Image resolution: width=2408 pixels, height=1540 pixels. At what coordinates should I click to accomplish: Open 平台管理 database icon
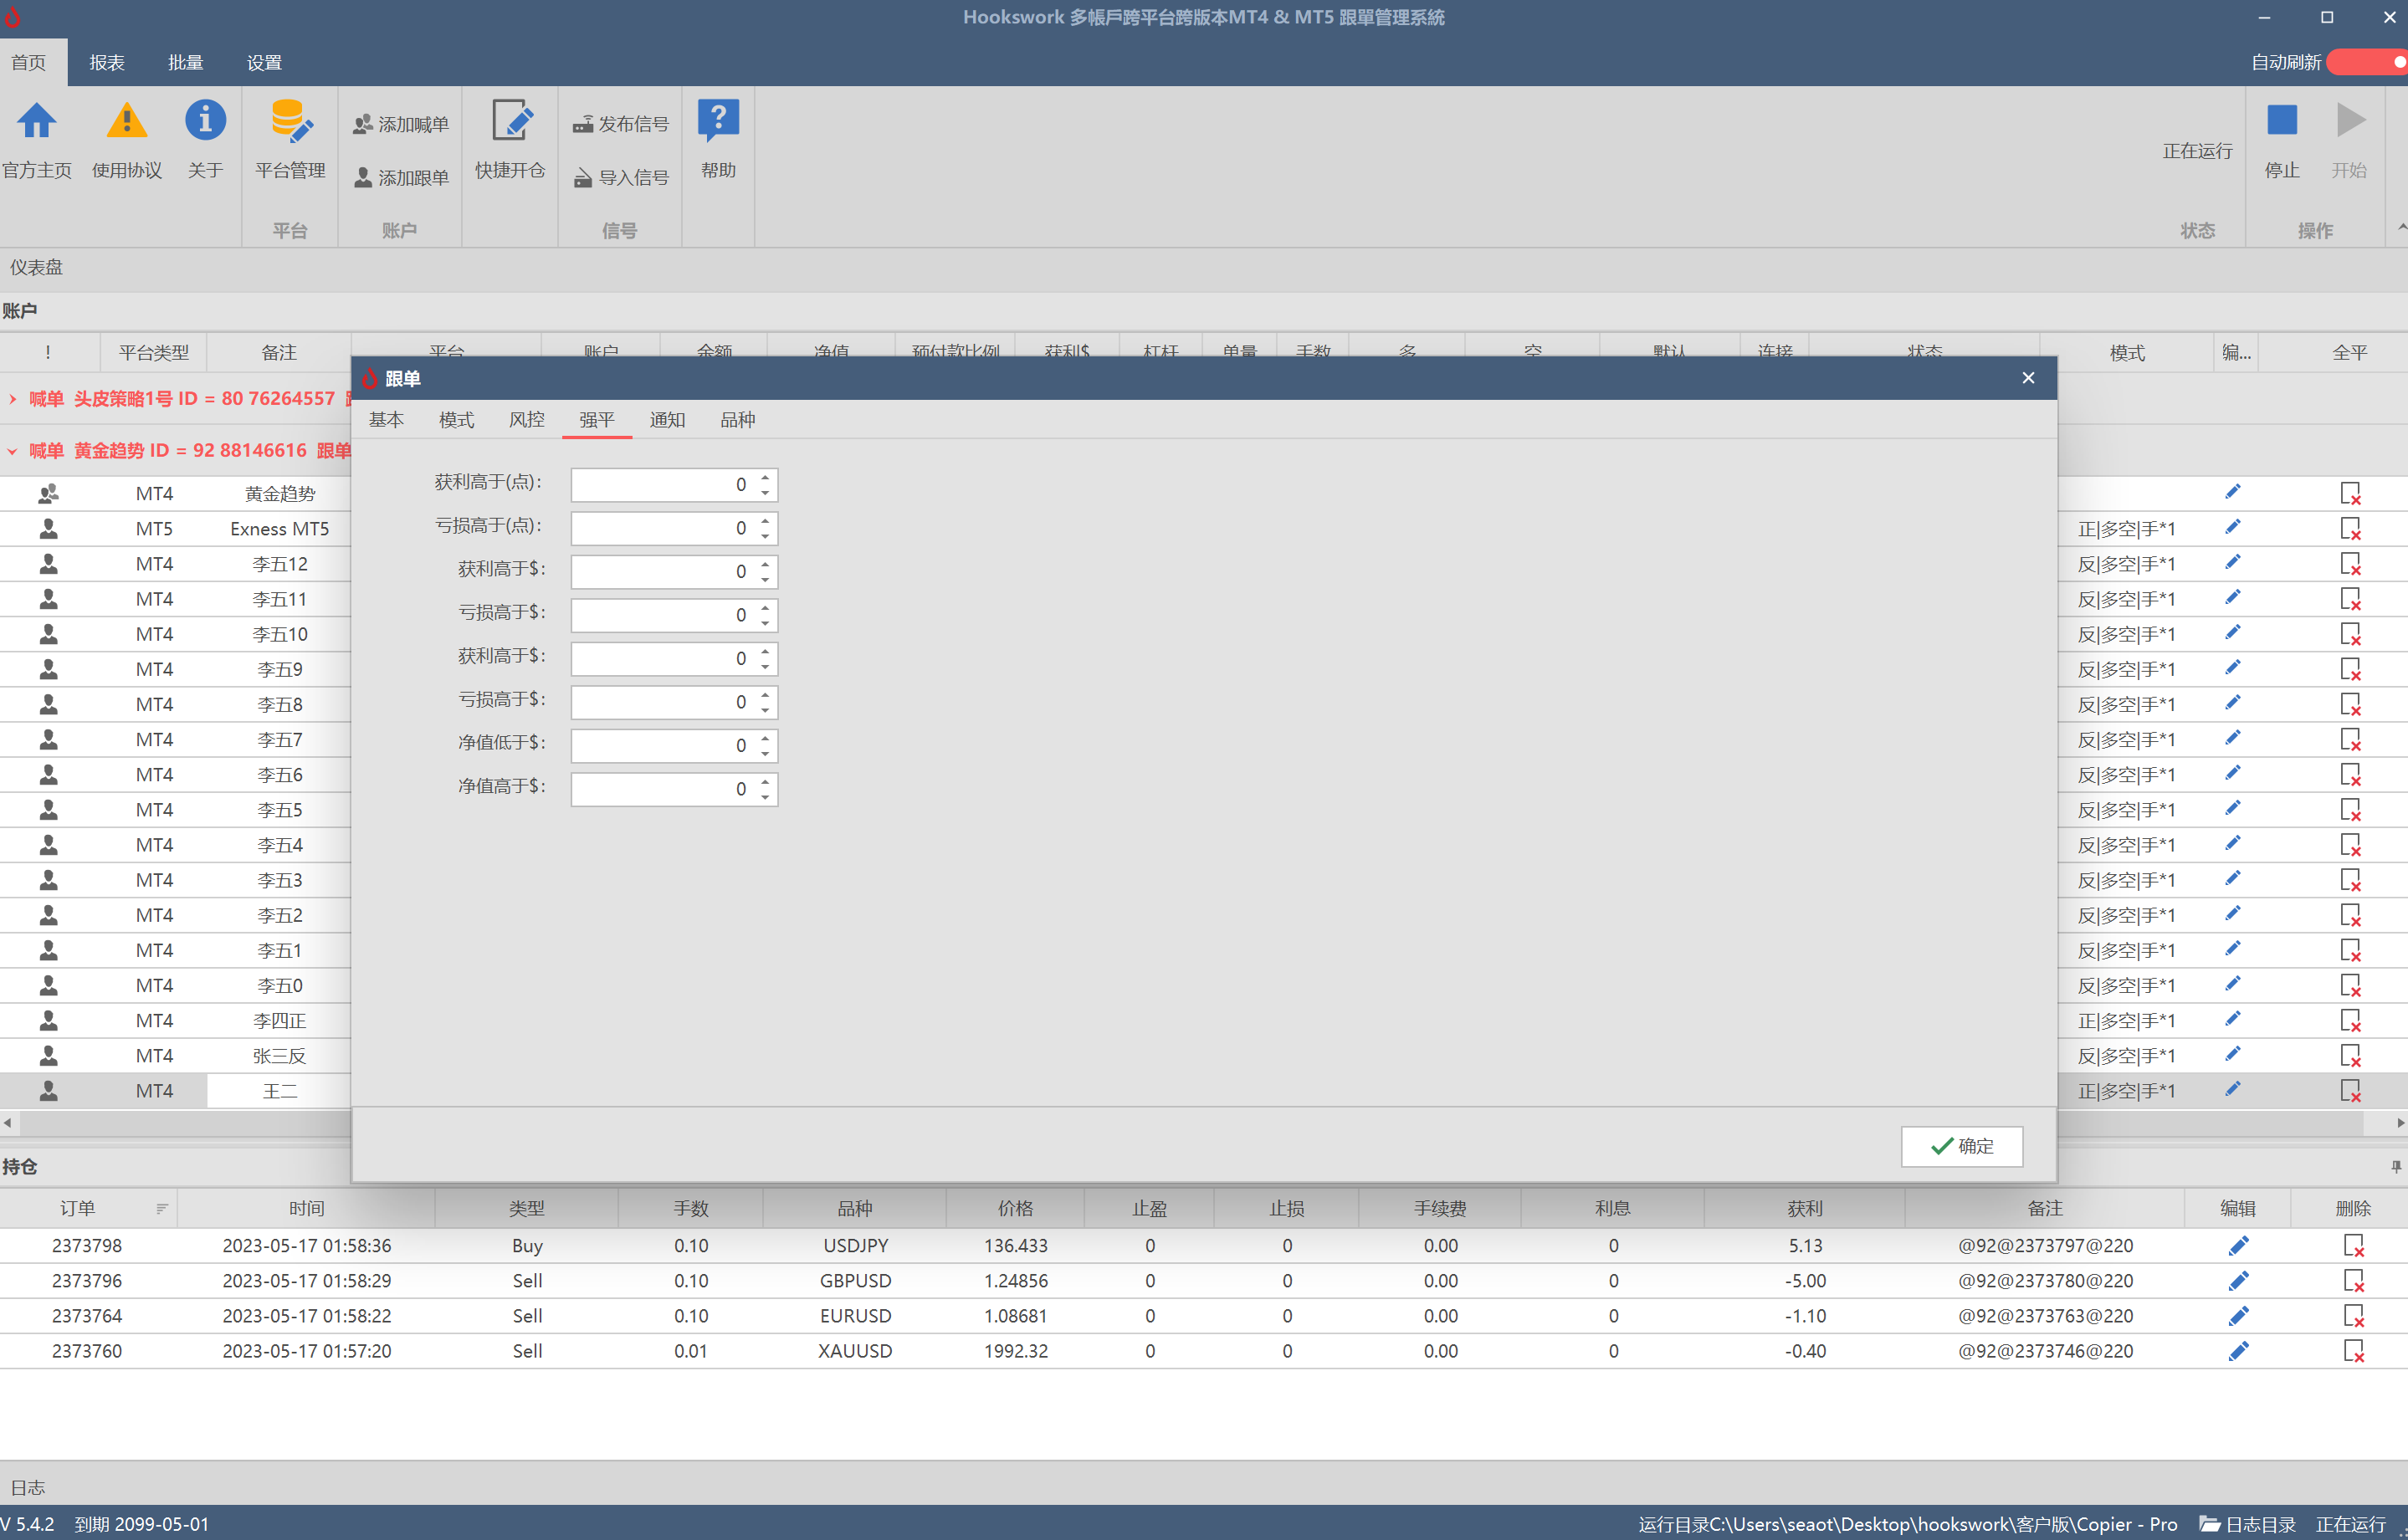tap(290, 121)
